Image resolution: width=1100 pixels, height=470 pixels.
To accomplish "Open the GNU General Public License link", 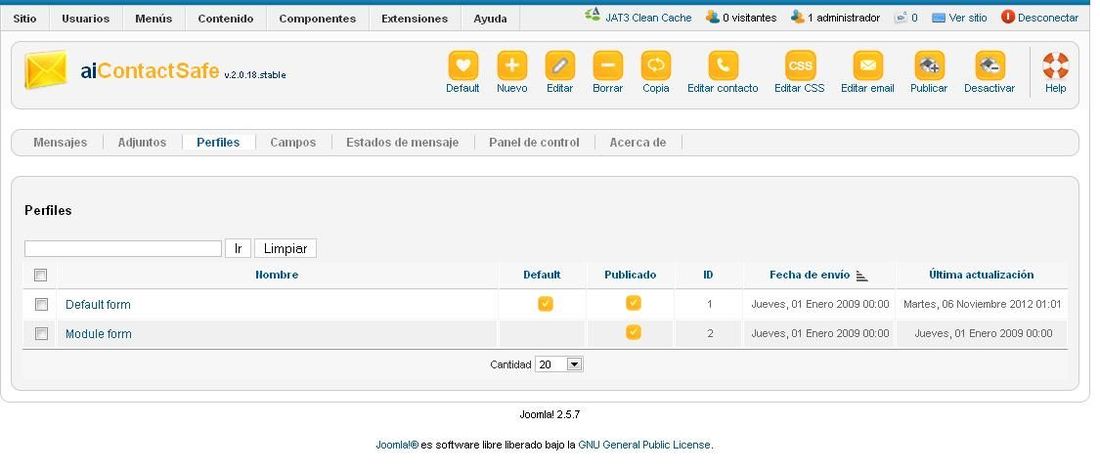I will (x=645, y=445).
